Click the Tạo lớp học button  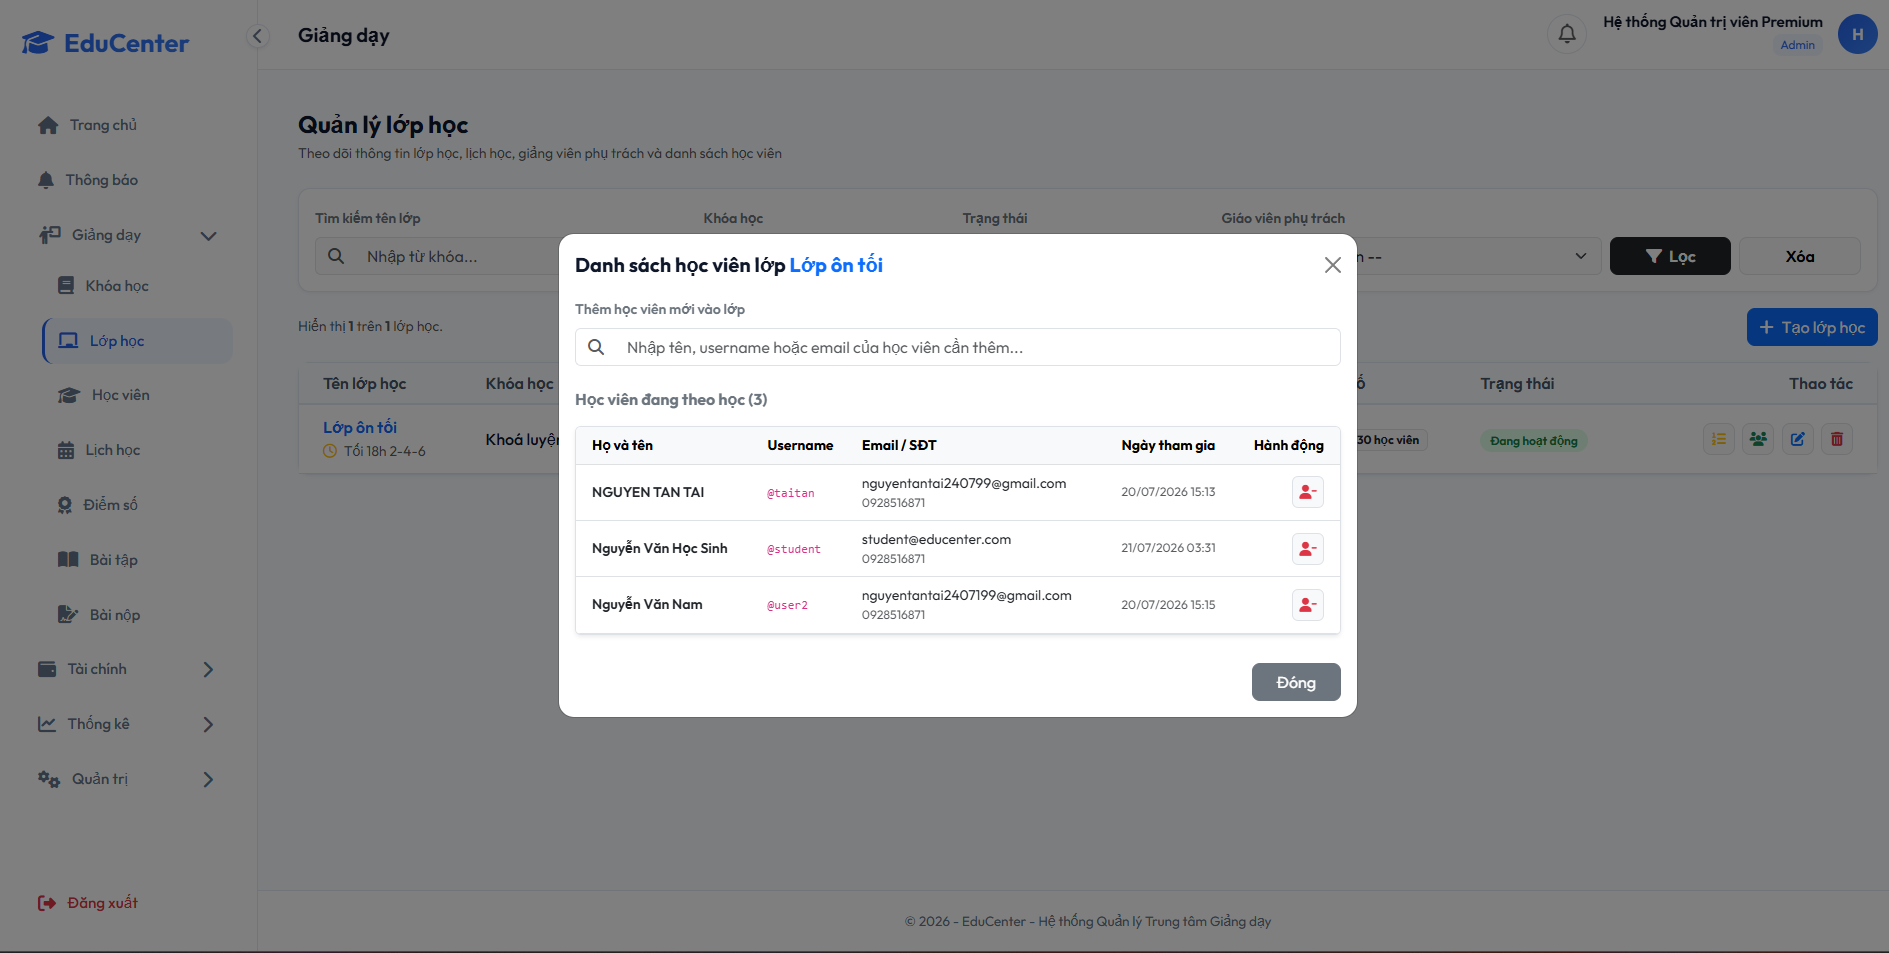1811,327
